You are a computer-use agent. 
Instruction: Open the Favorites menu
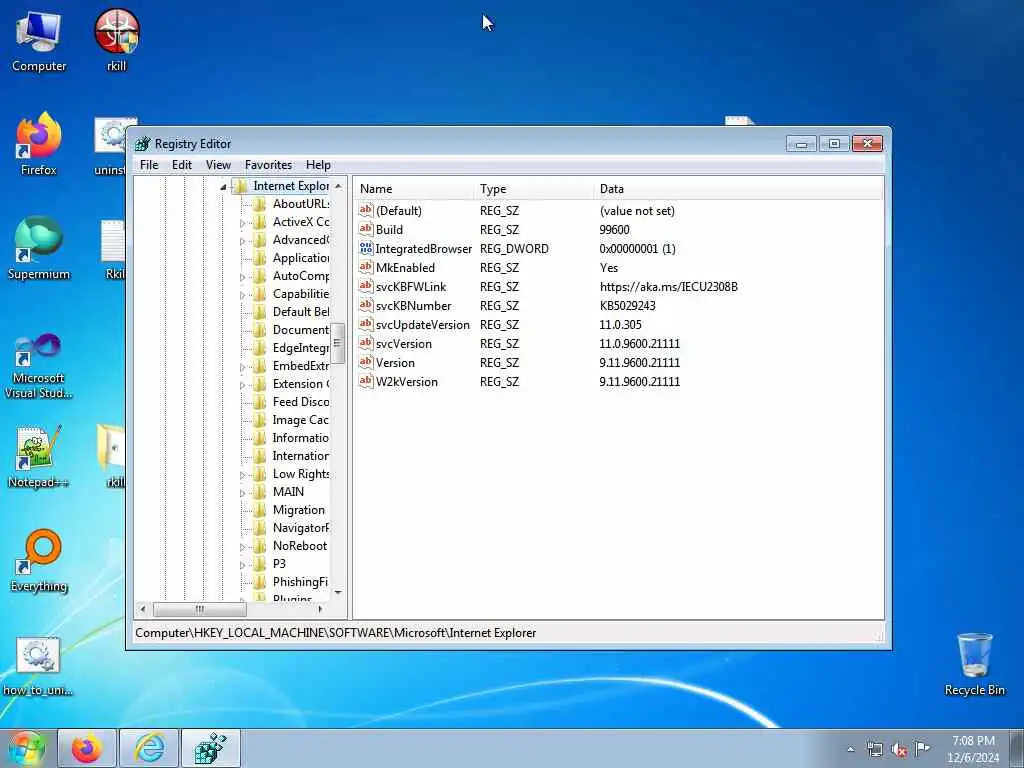pyautogui.click(x=268, y=165)
